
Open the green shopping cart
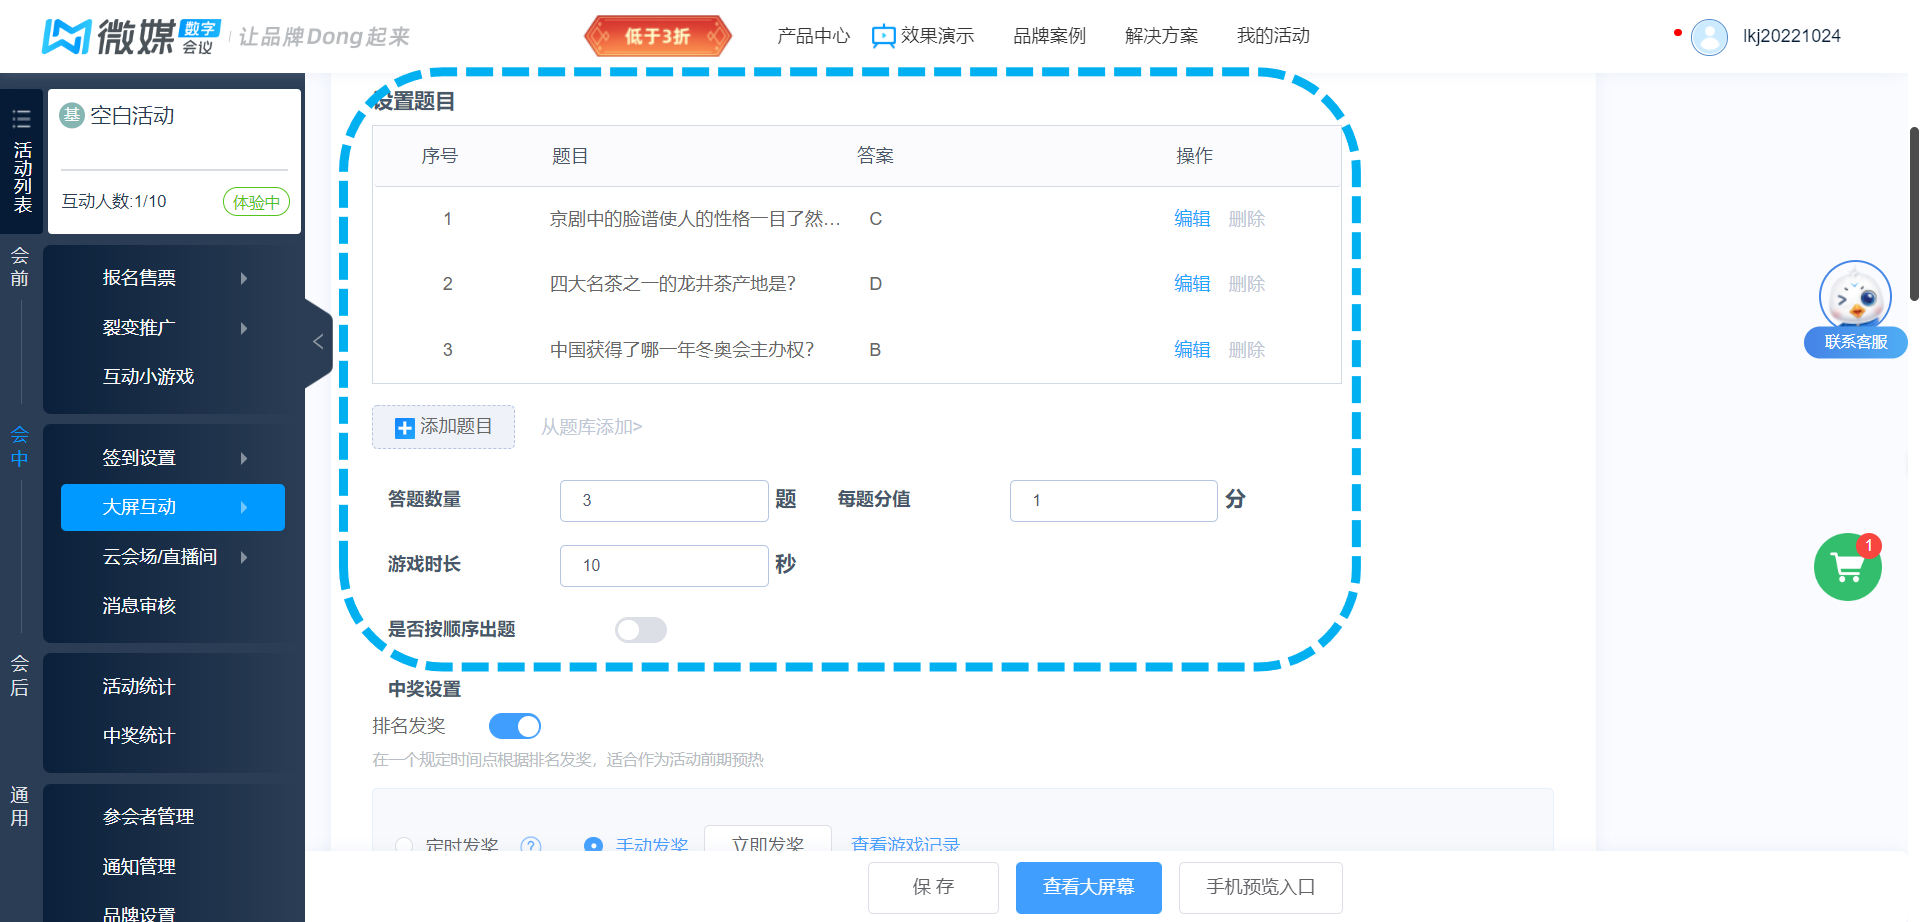1848,567
